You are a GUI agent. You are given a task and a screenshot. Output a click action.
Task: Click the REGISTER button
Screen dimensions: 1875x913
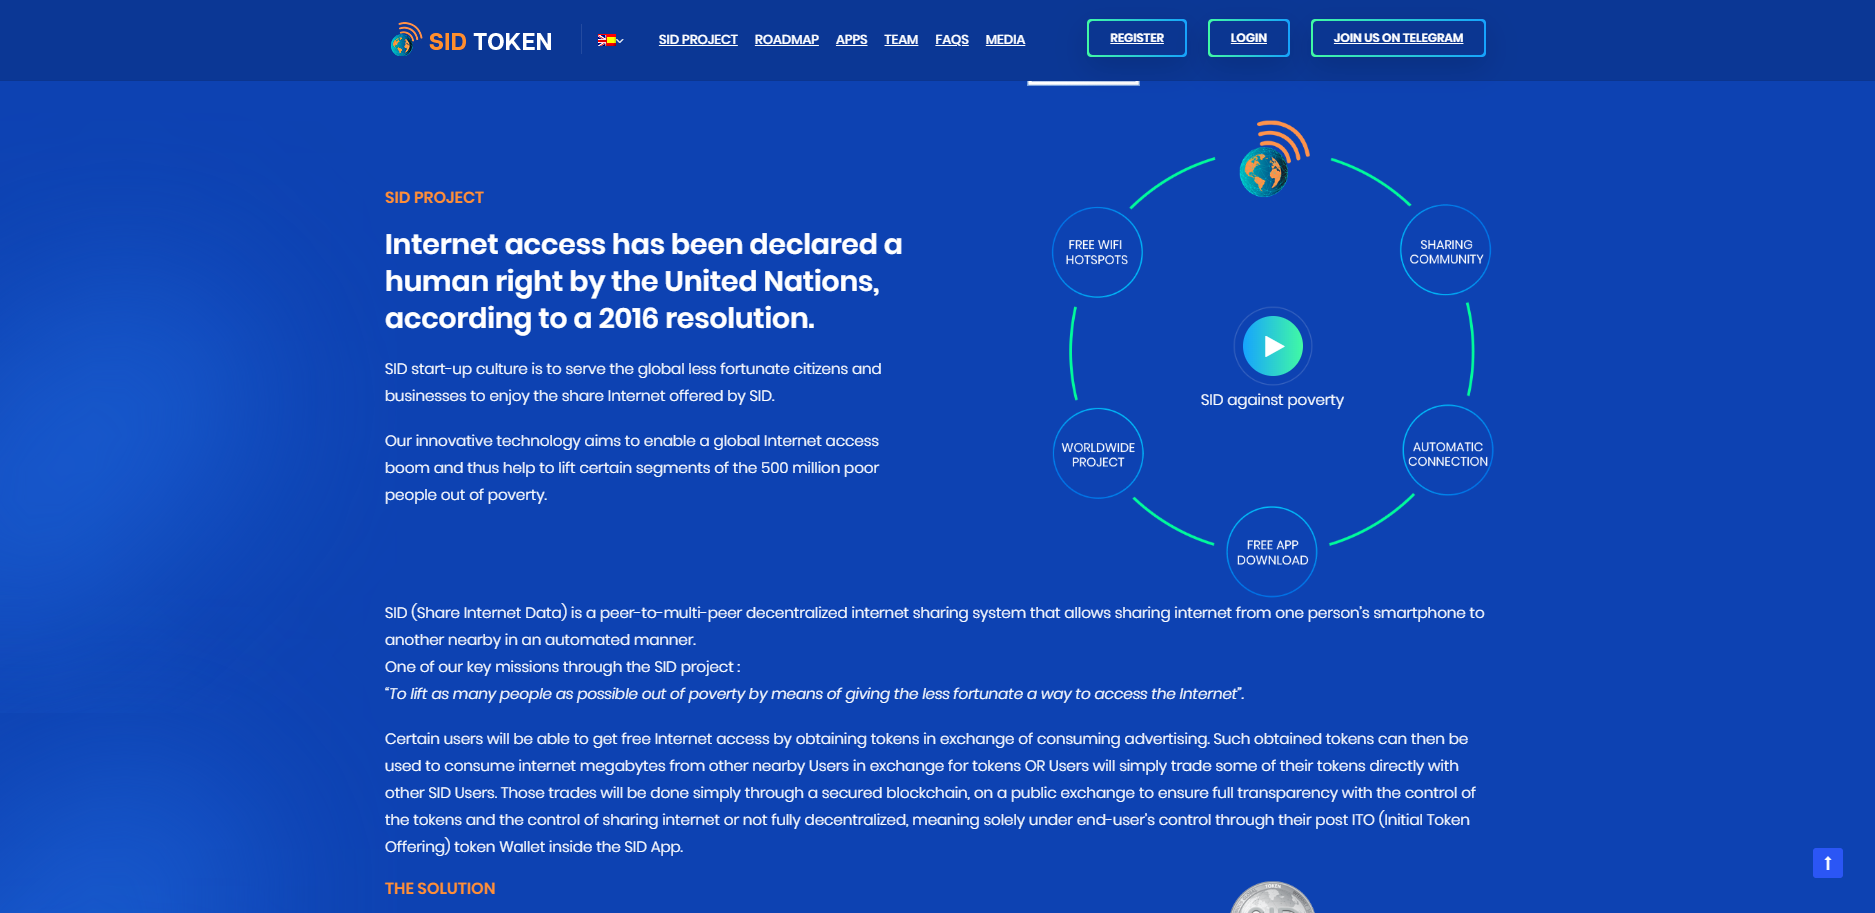pyautogui.click(x=1137, y=38)
